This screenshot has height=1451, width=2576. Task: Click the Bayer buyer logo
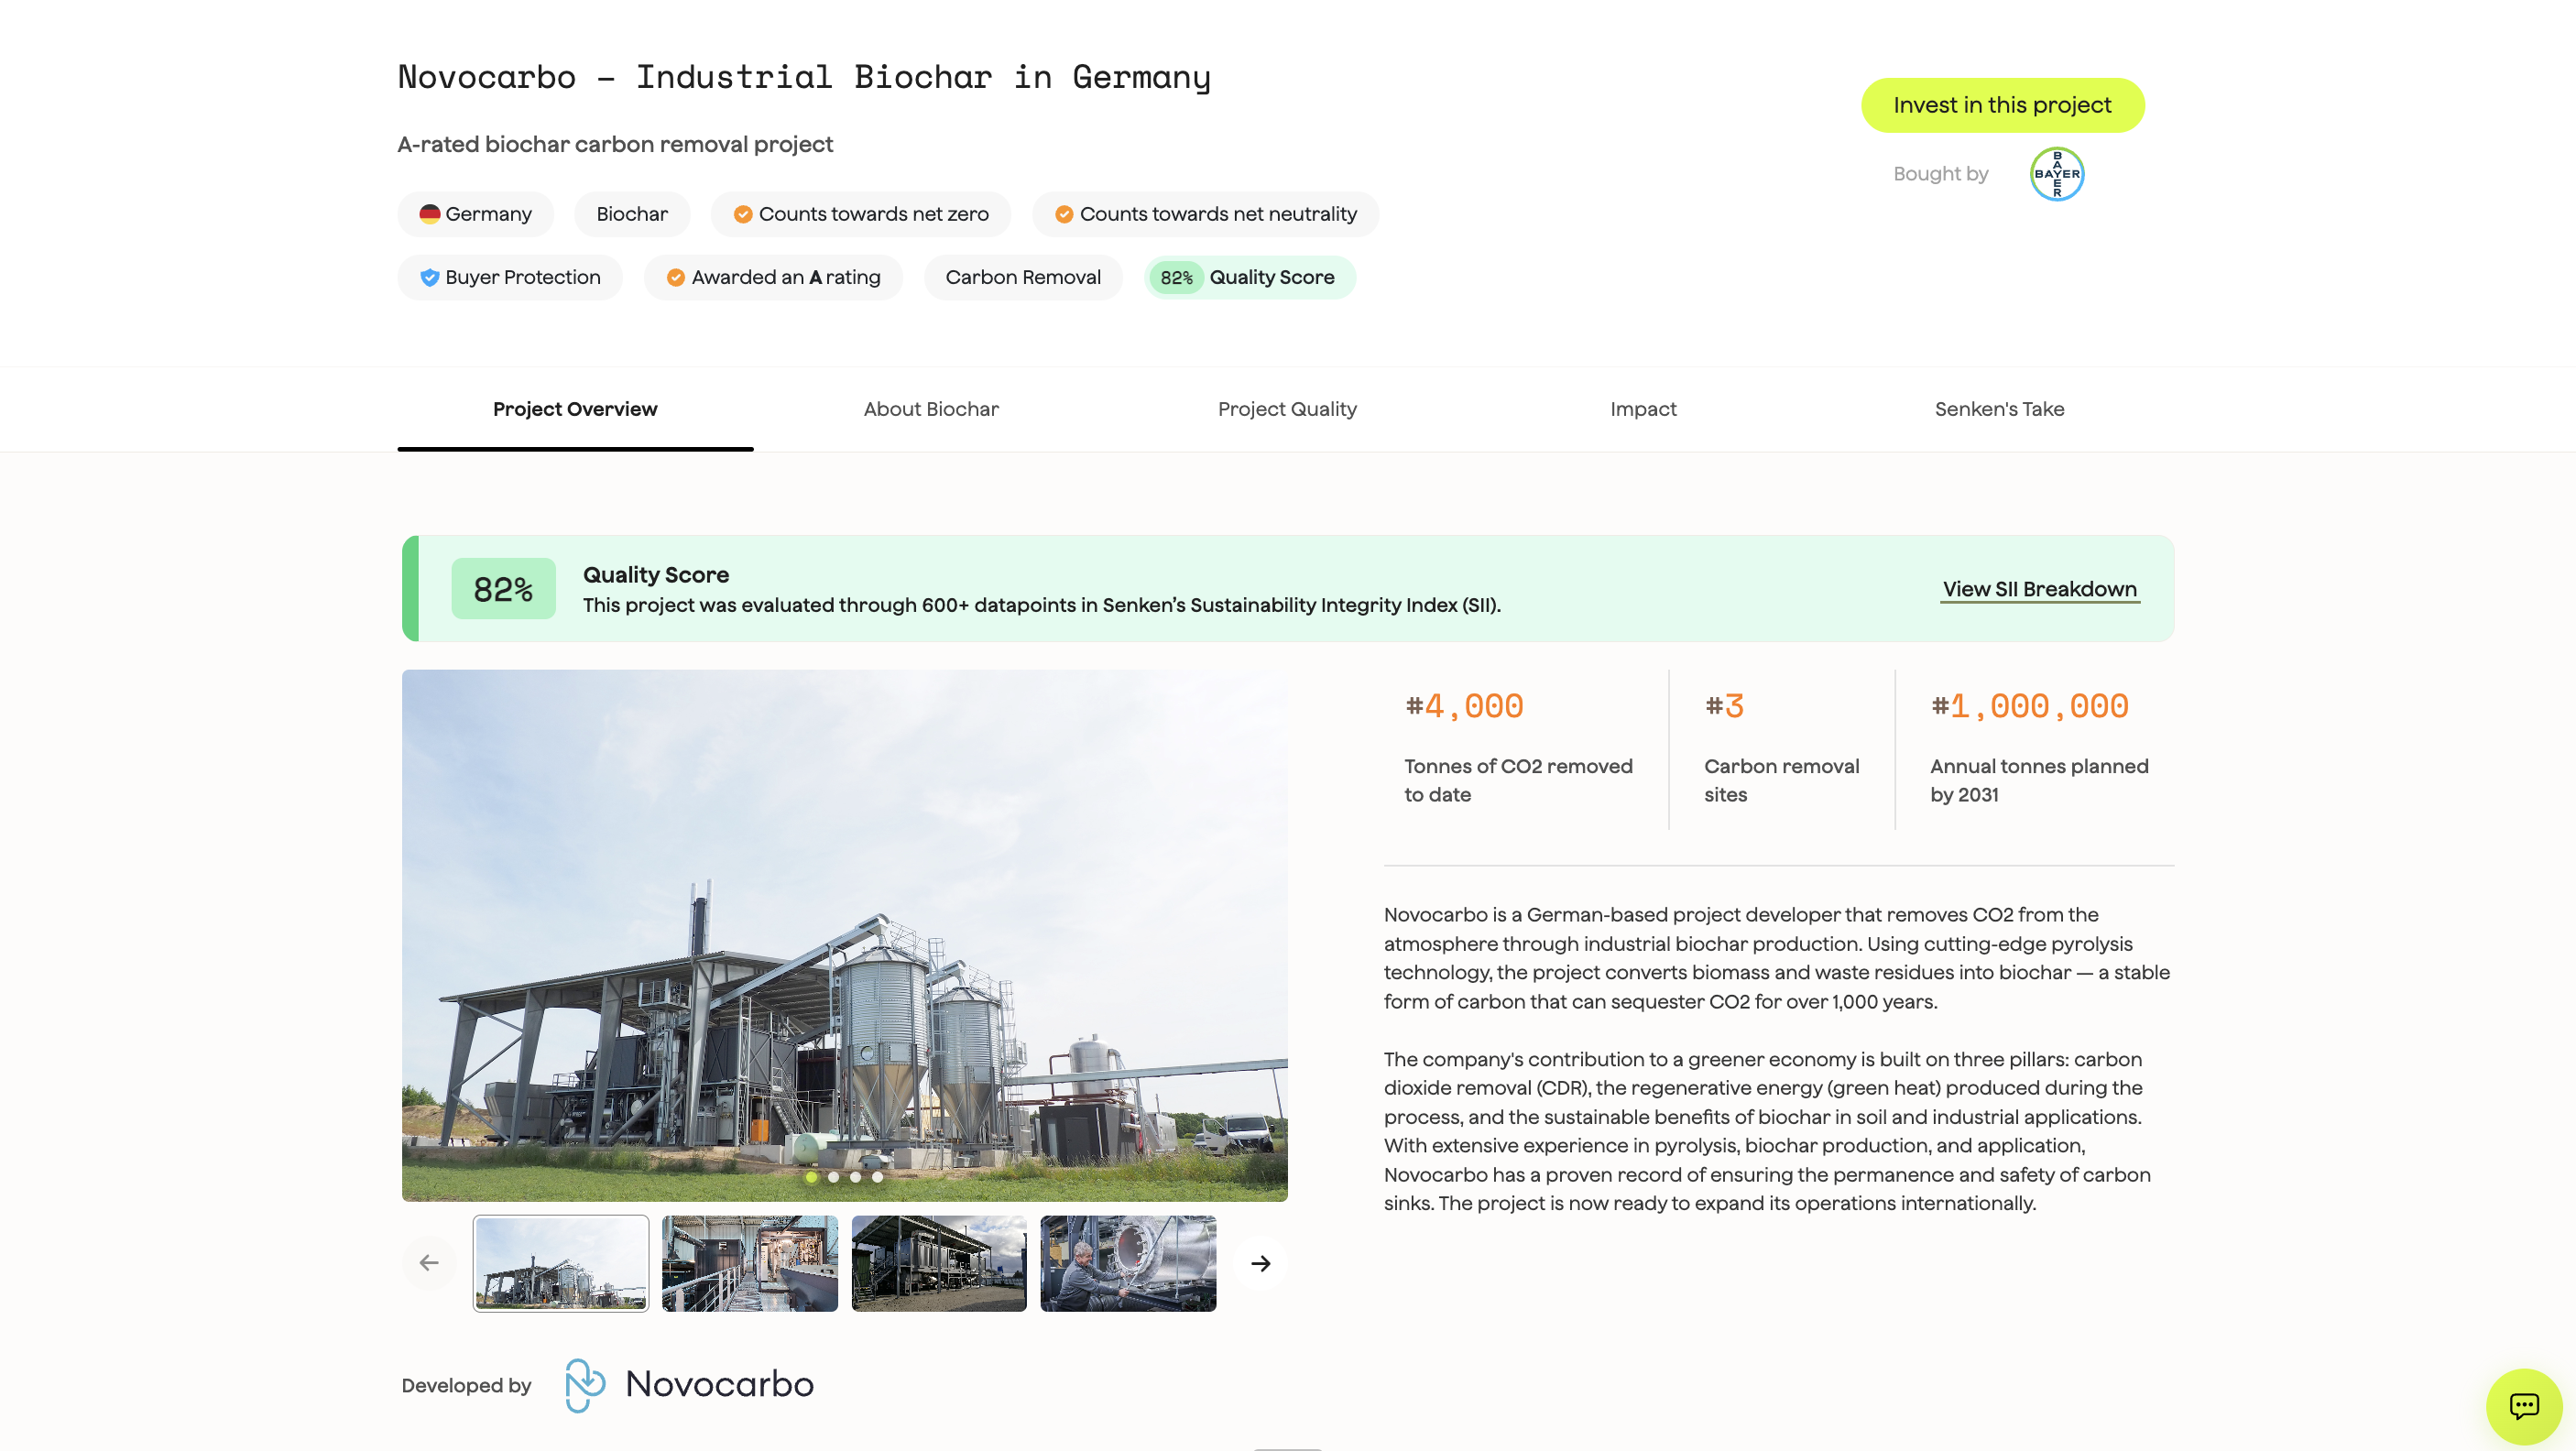pos(2056,174)
